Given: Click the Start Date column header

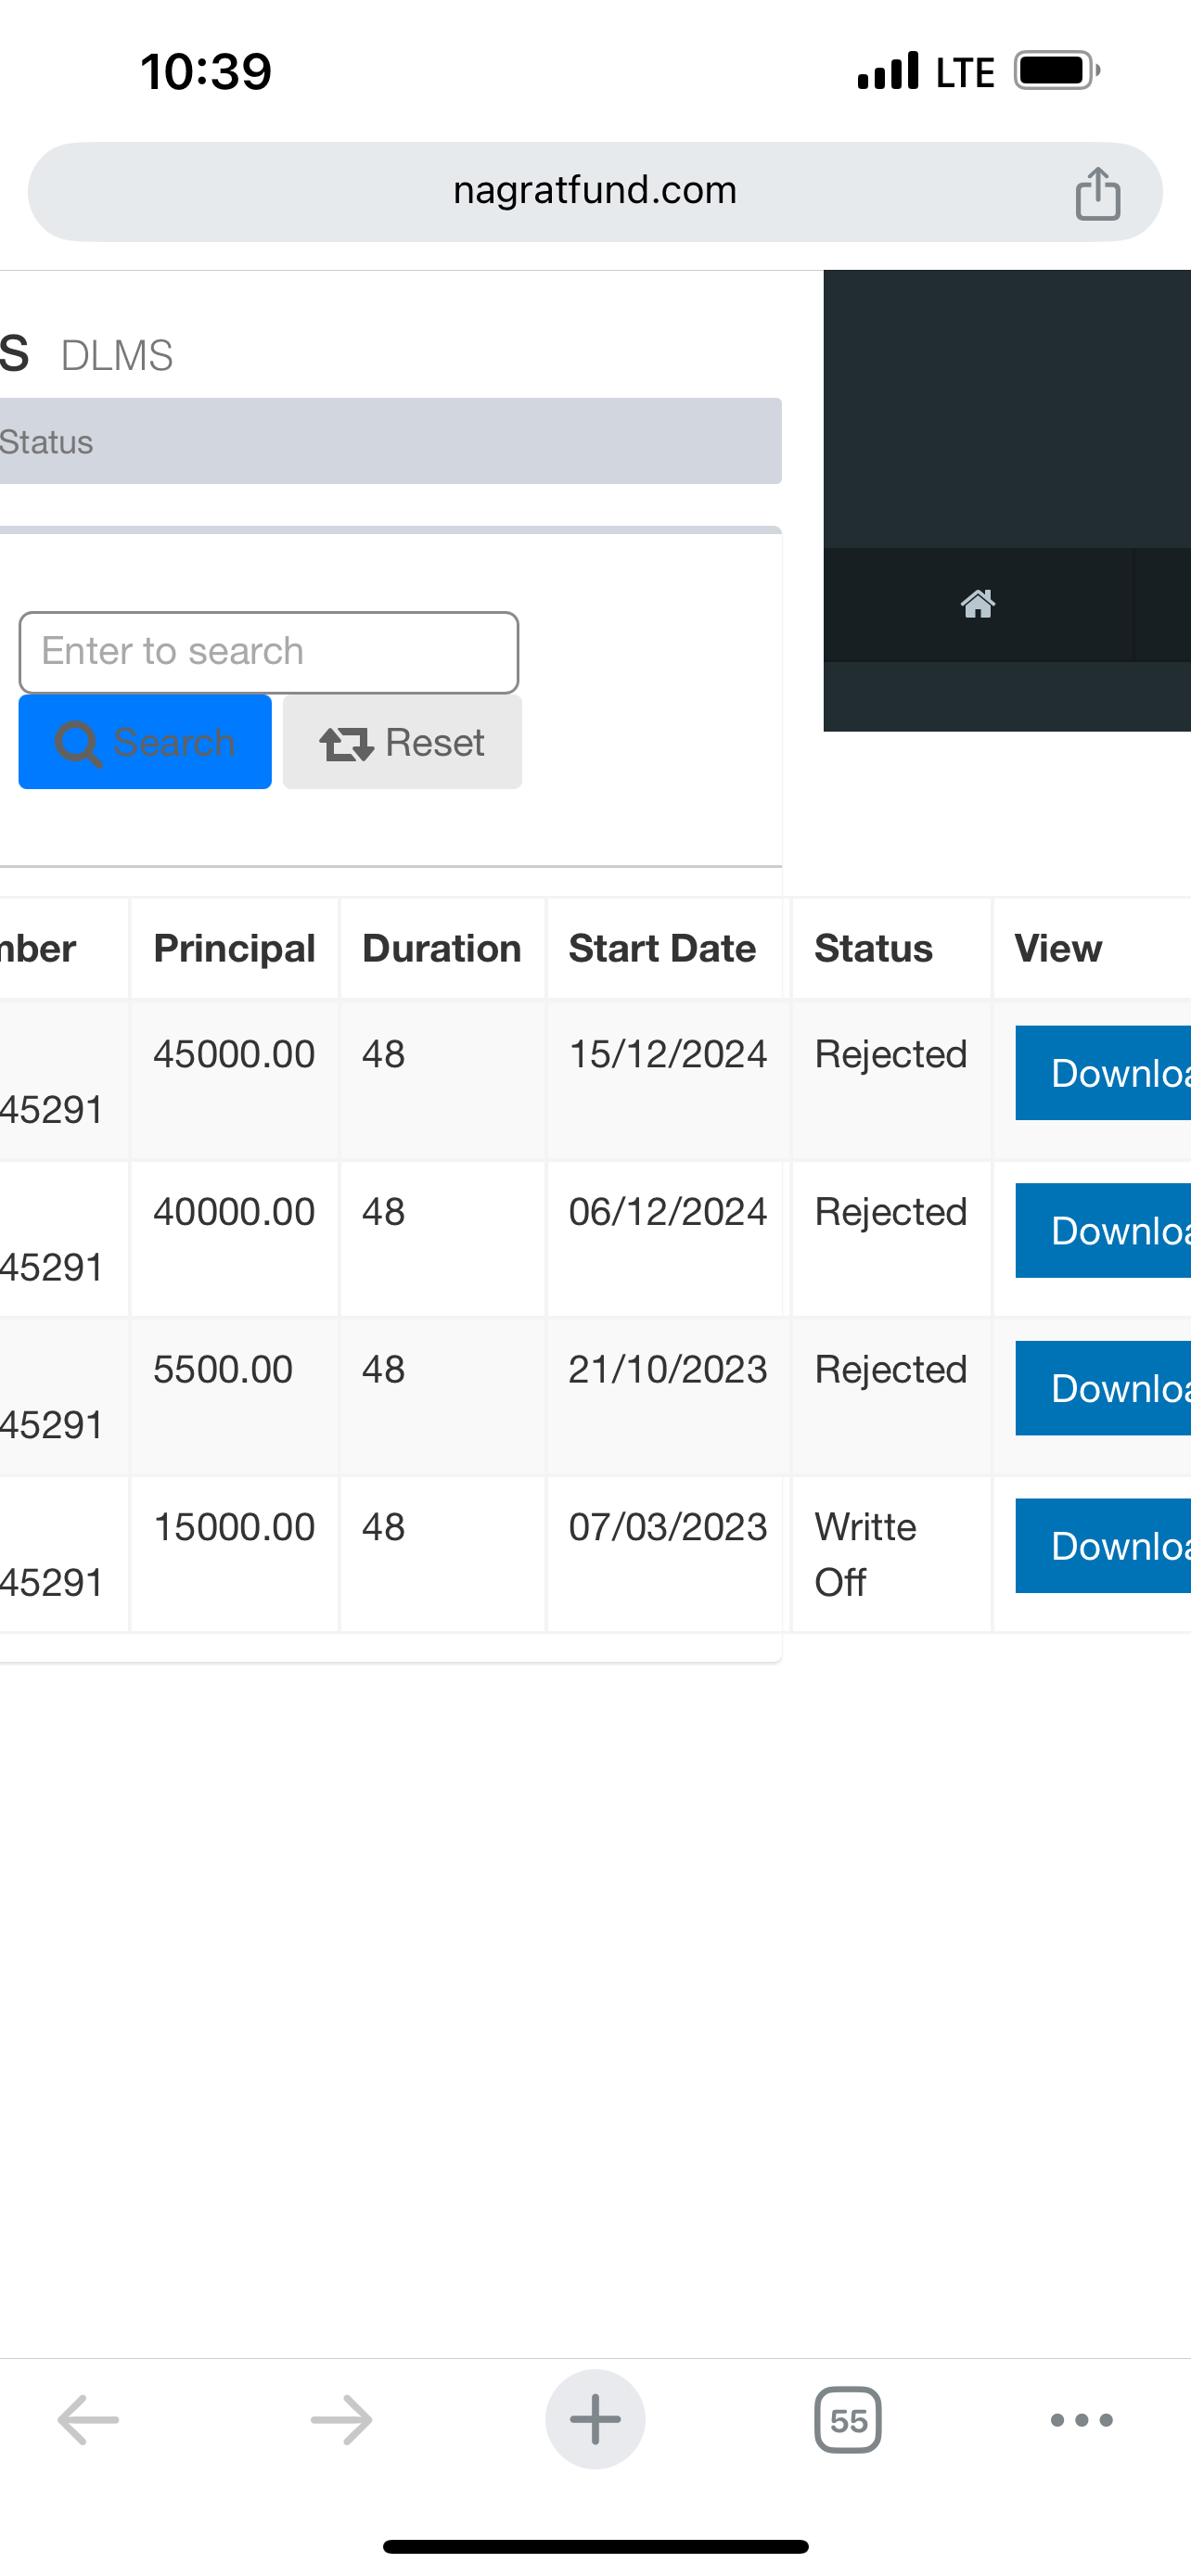Looking at the screenshot, I should (662, 948).
